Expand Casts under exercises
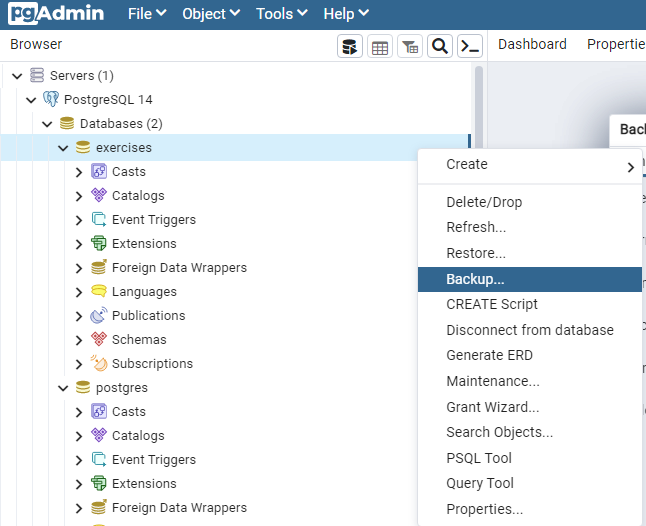 tap(79, 172)
